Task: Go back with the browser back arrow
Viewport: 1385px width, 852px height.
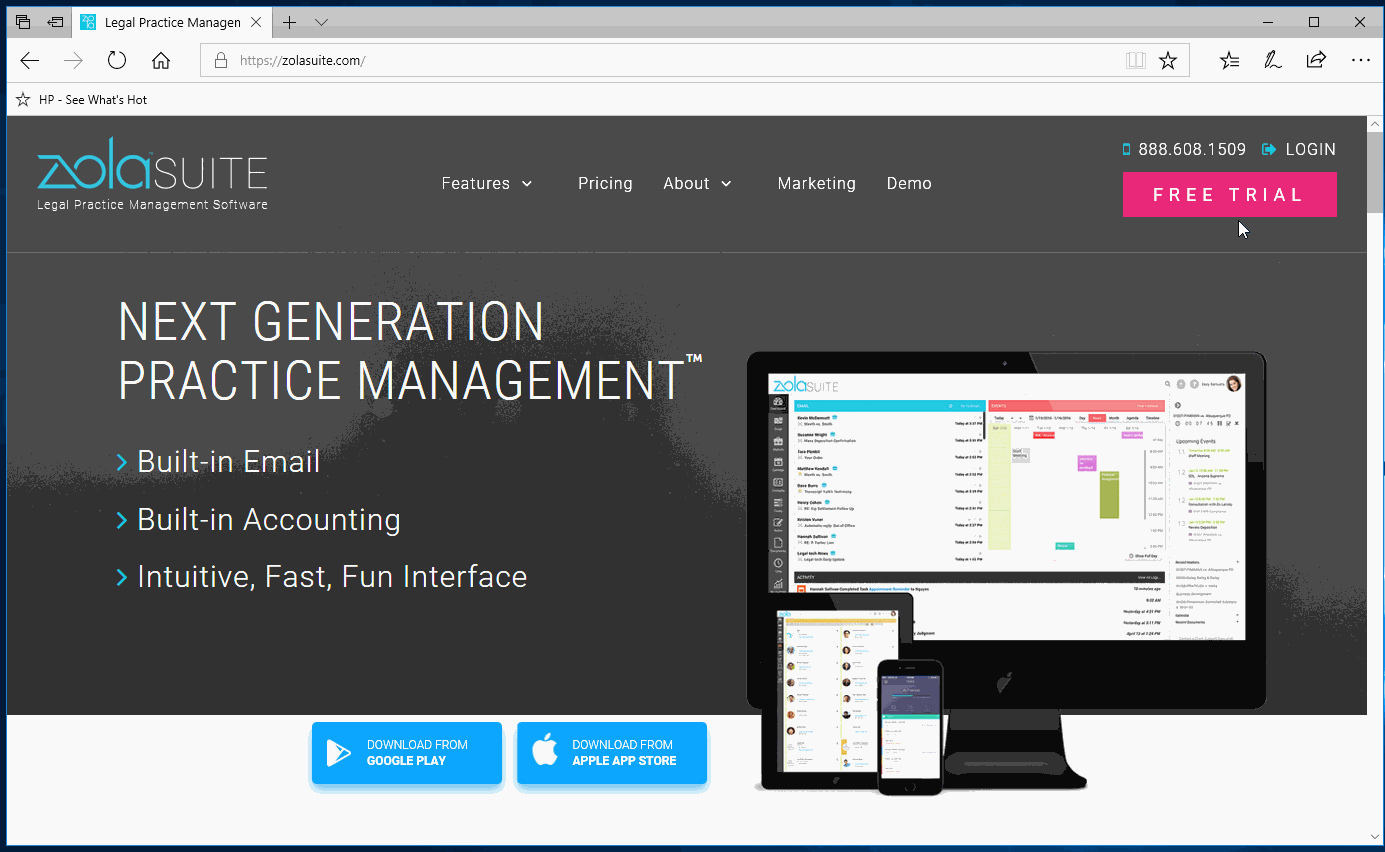Action: coord(30,60)
